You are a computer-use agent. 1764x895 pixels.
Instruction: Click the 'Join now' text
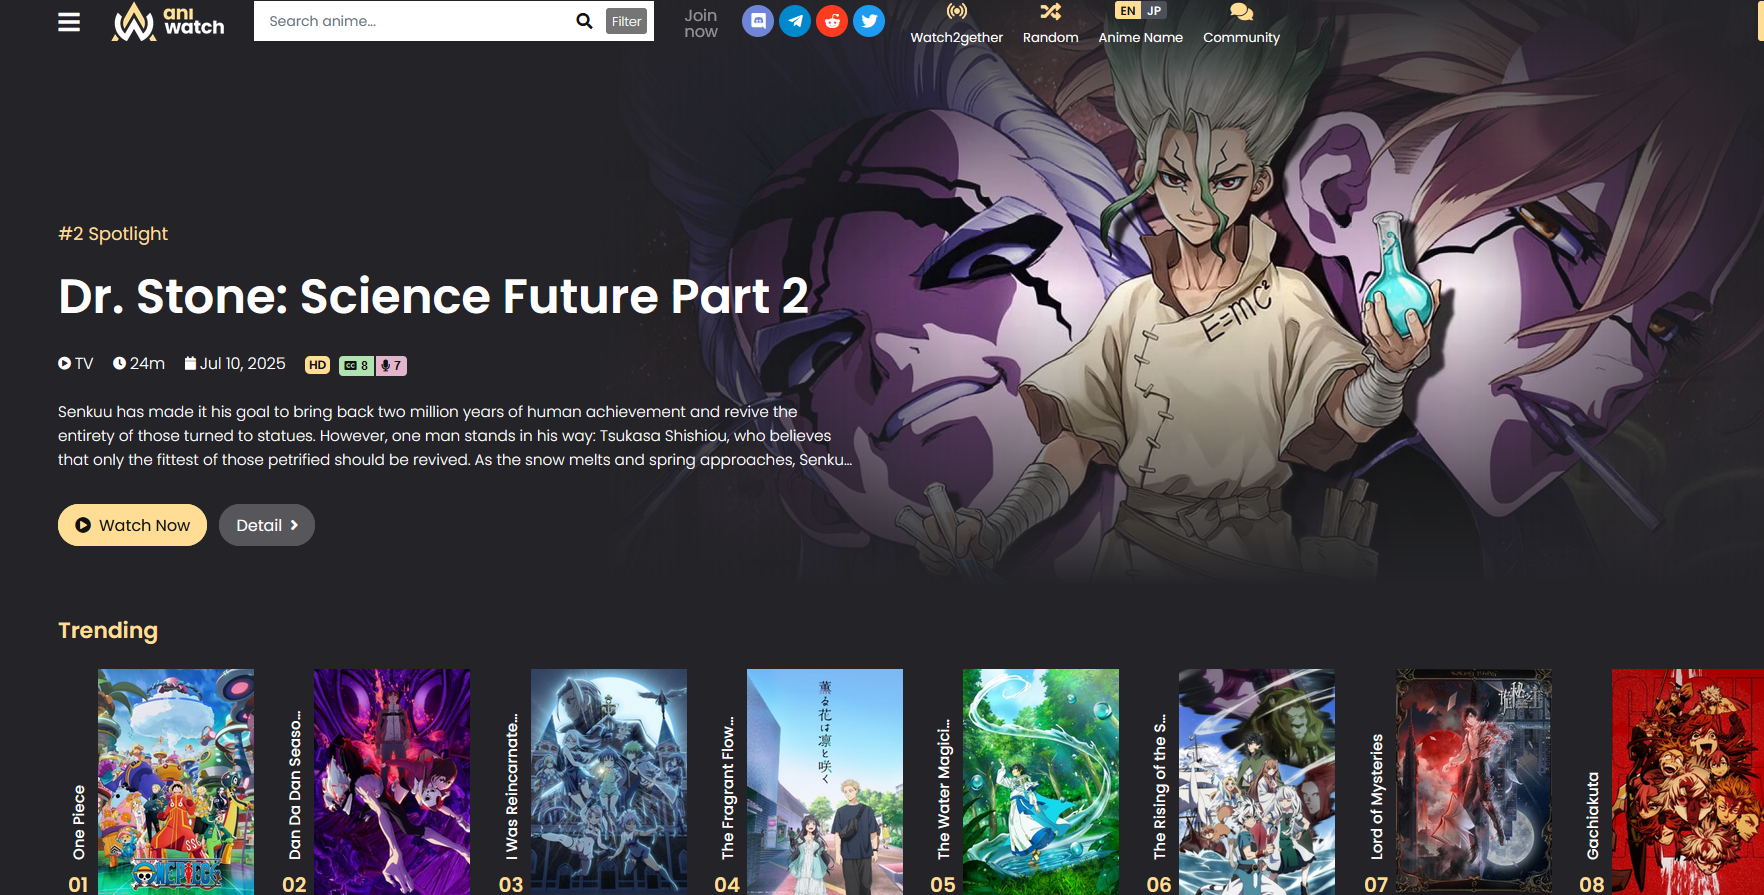click(701, 23)
